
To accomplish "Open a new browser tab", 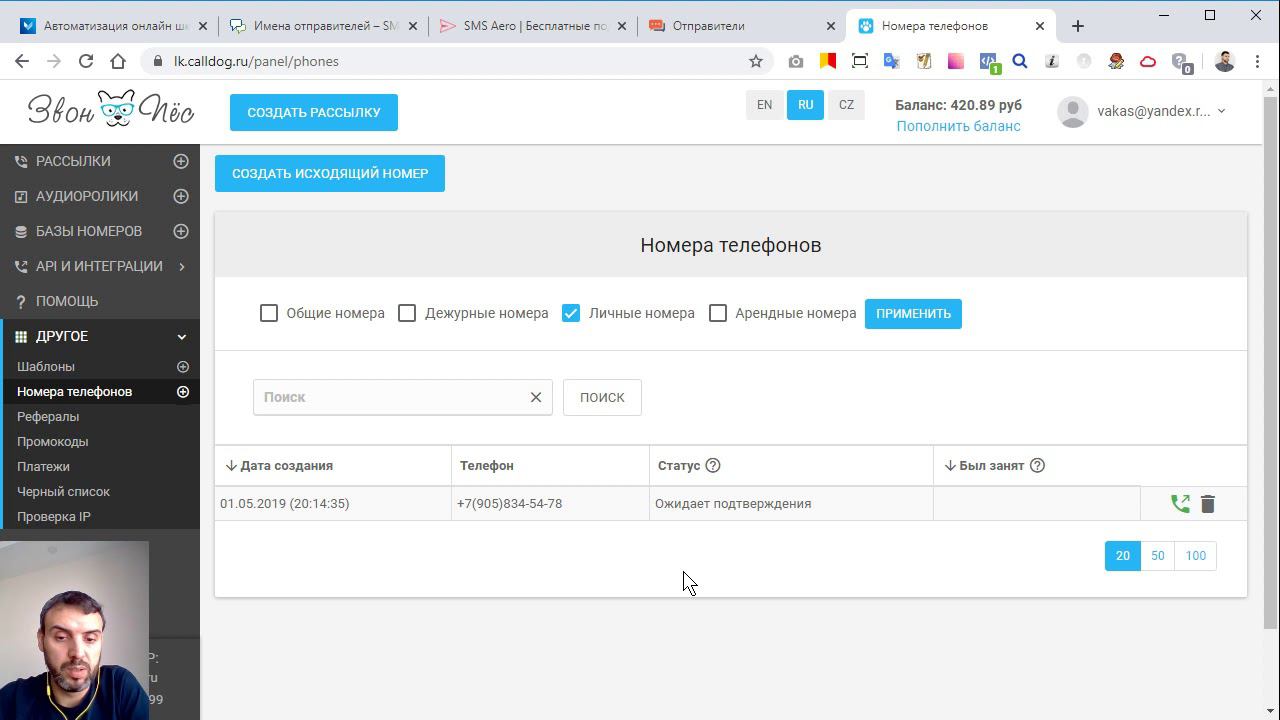I will (1077, 26).
